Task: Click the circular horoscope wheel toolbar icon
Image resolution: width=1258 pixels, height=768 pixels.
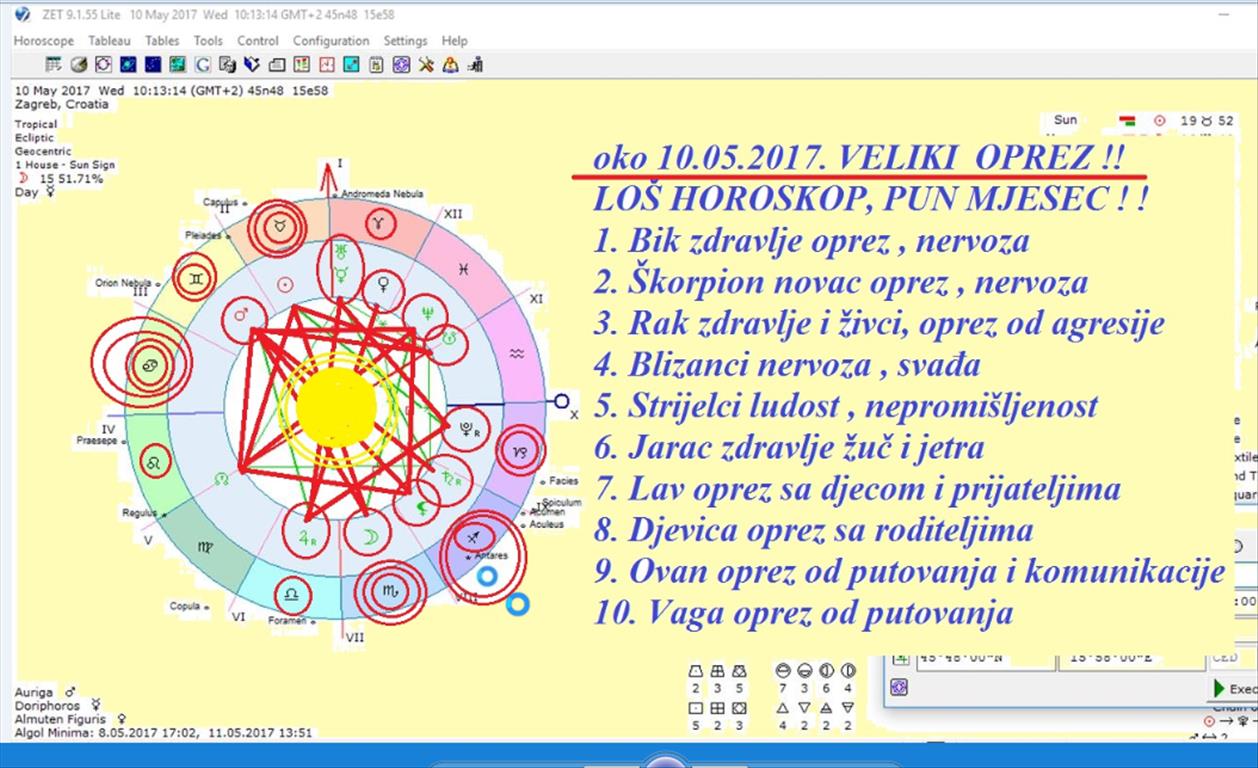Action: click(x=103, y=65)
